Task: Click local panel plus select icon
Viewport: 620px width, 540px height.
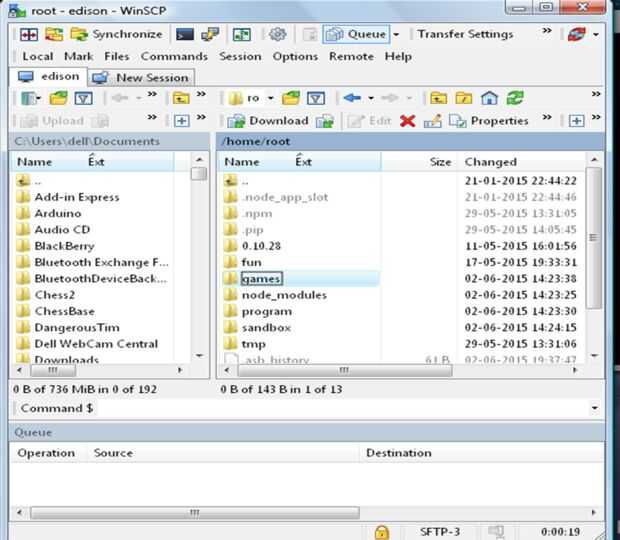Action: [181, 121]
